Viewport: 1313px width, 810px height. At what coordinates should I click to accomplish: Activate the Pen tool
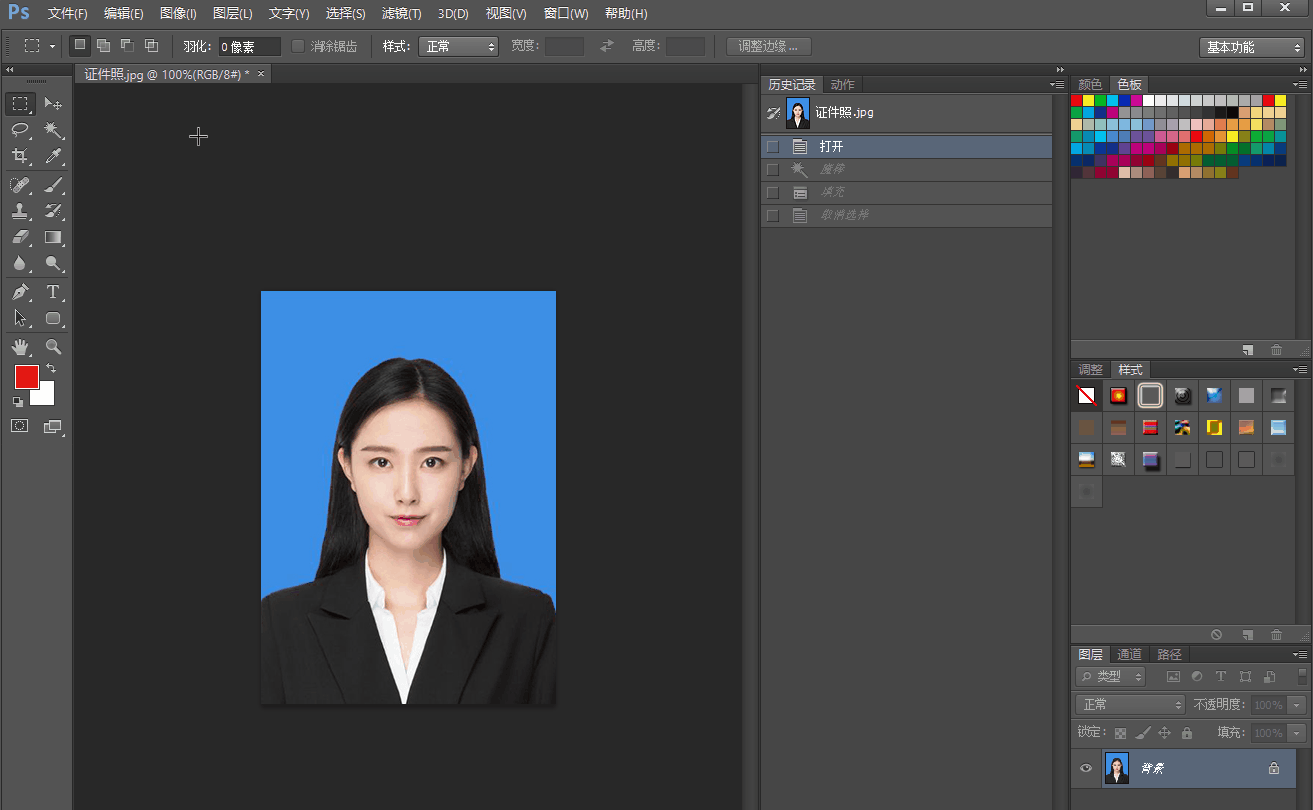coord(20,292)
